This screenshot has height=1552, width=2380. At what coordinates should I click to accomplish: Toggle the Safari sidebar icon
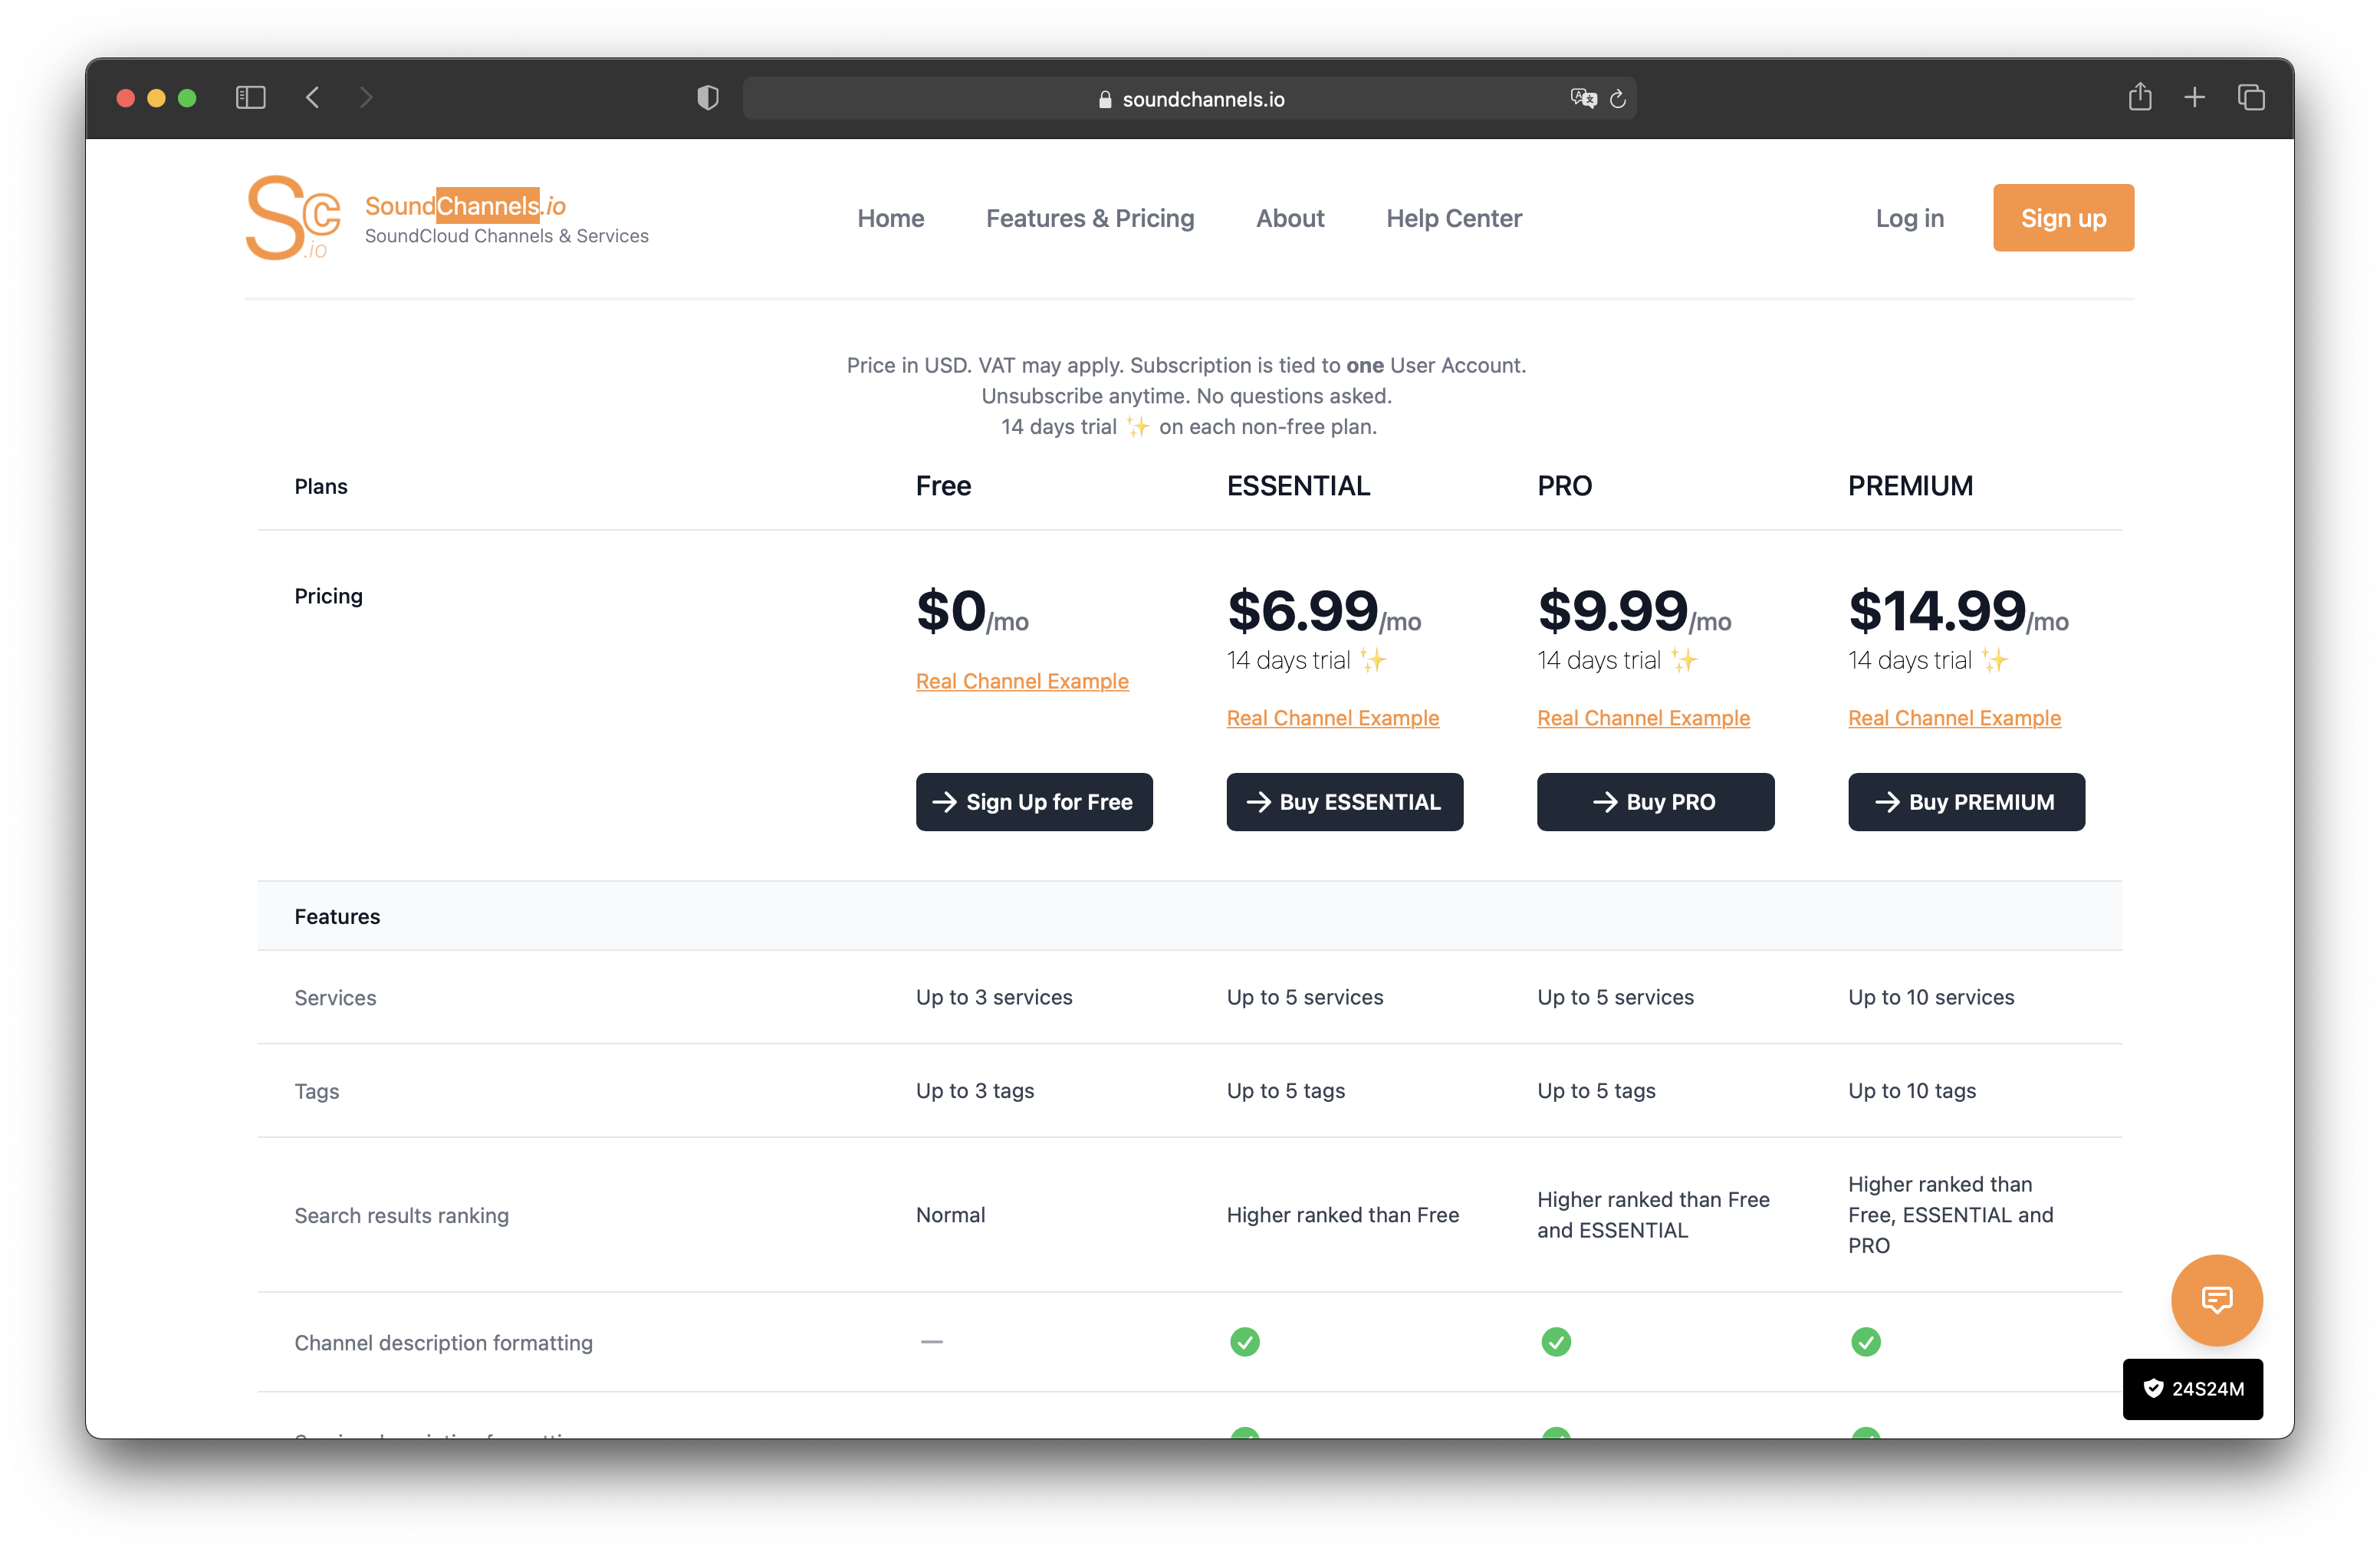(250, 97)
